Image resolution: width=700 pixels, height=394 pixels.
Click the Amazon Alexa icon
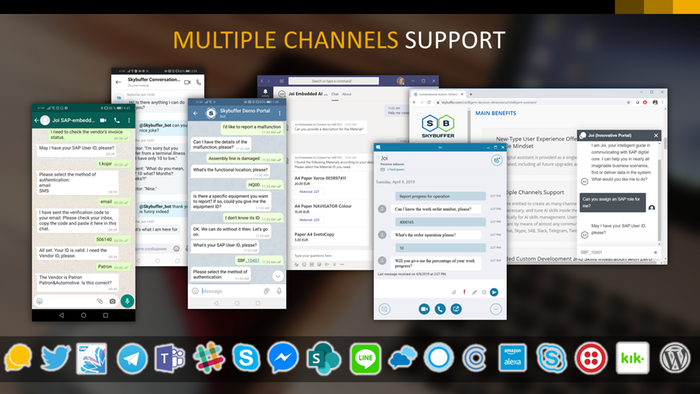click(512, 358)
